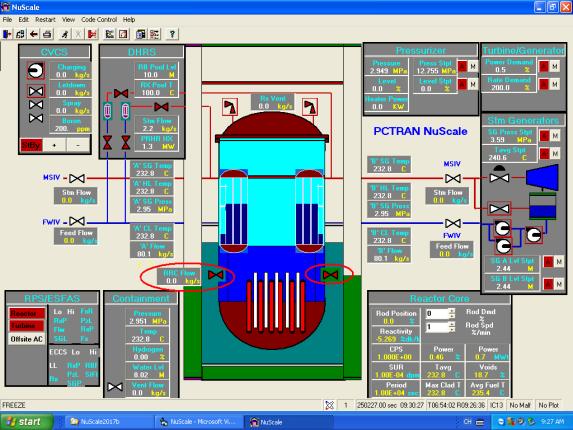Open the View menu

pyautogui.click(x=68, y=19)
